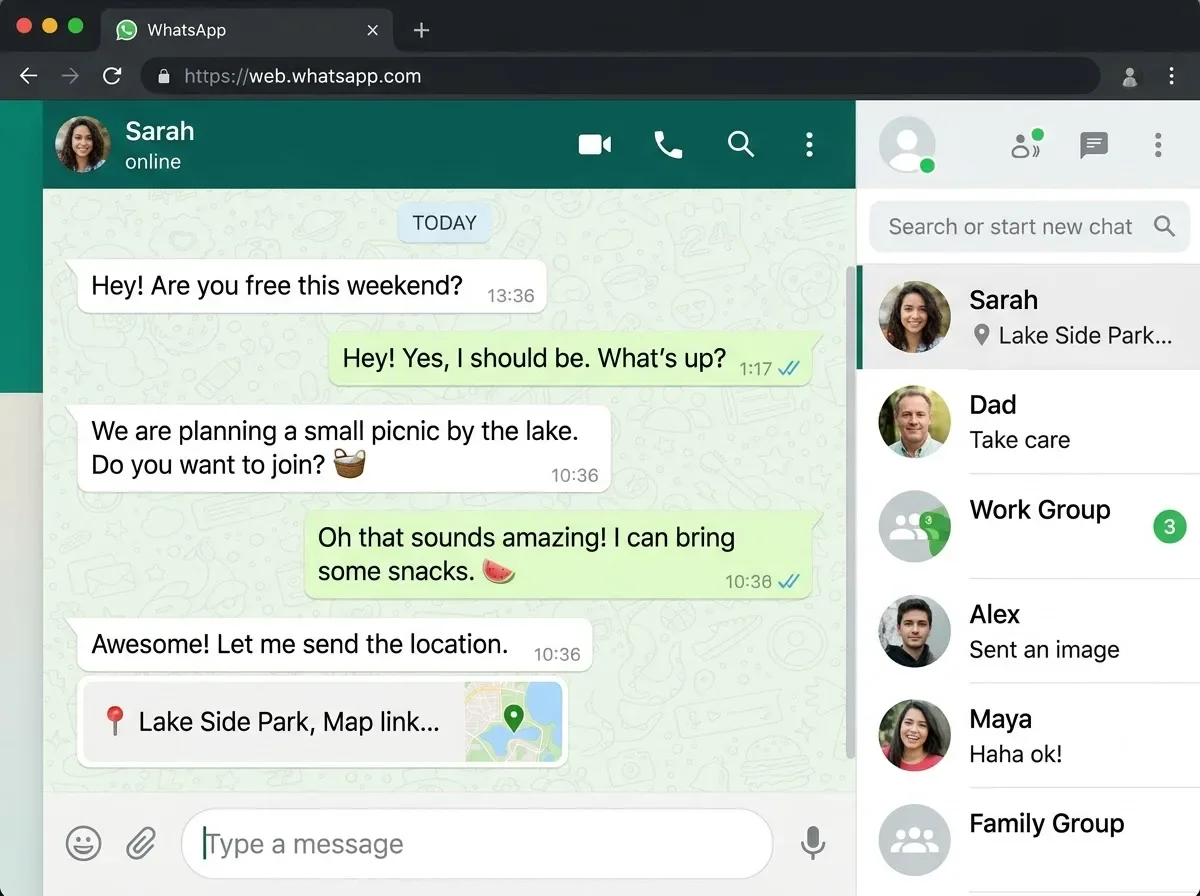Open the chat header menu dots
Screen dimensions: 1200x896
(809, 145)
